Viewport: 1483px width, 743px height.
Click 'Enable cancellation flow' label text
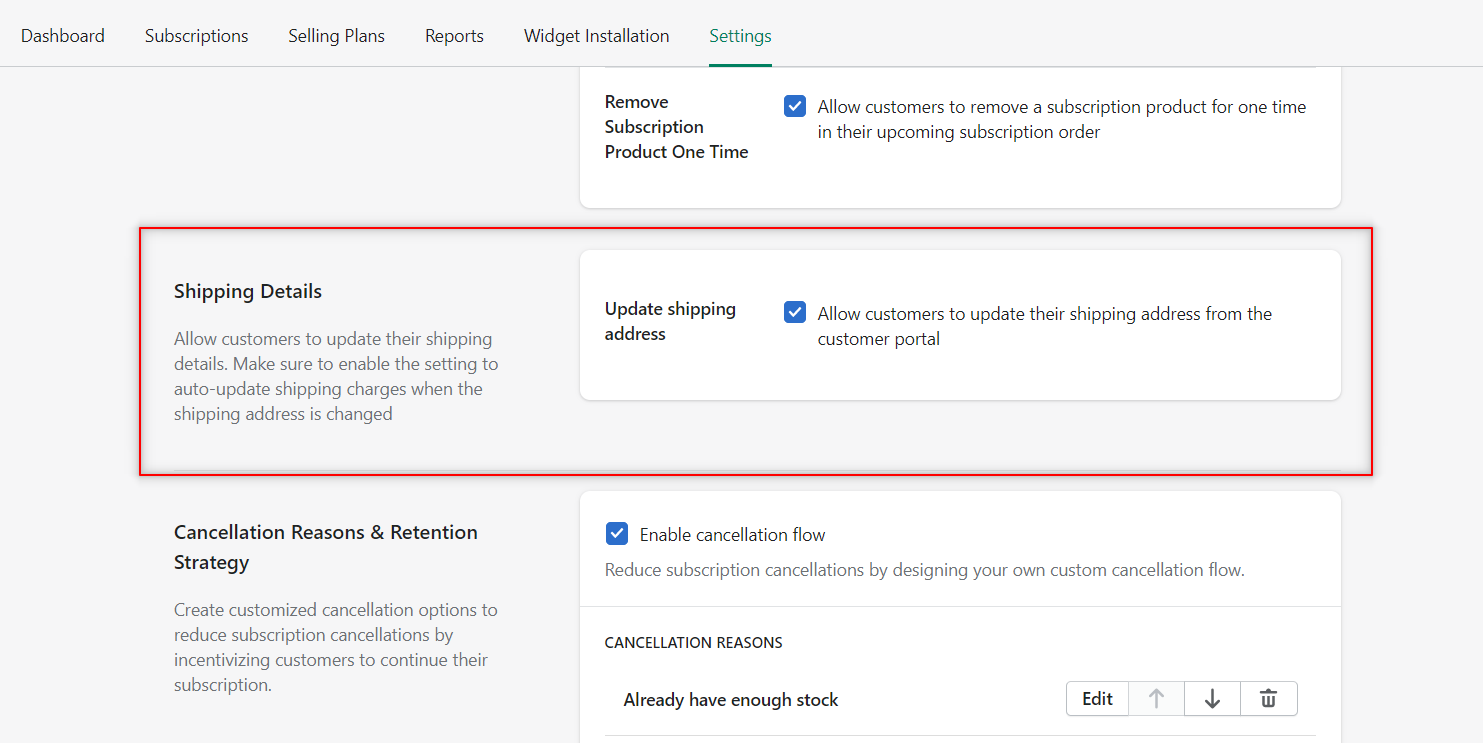click(733, 535)
